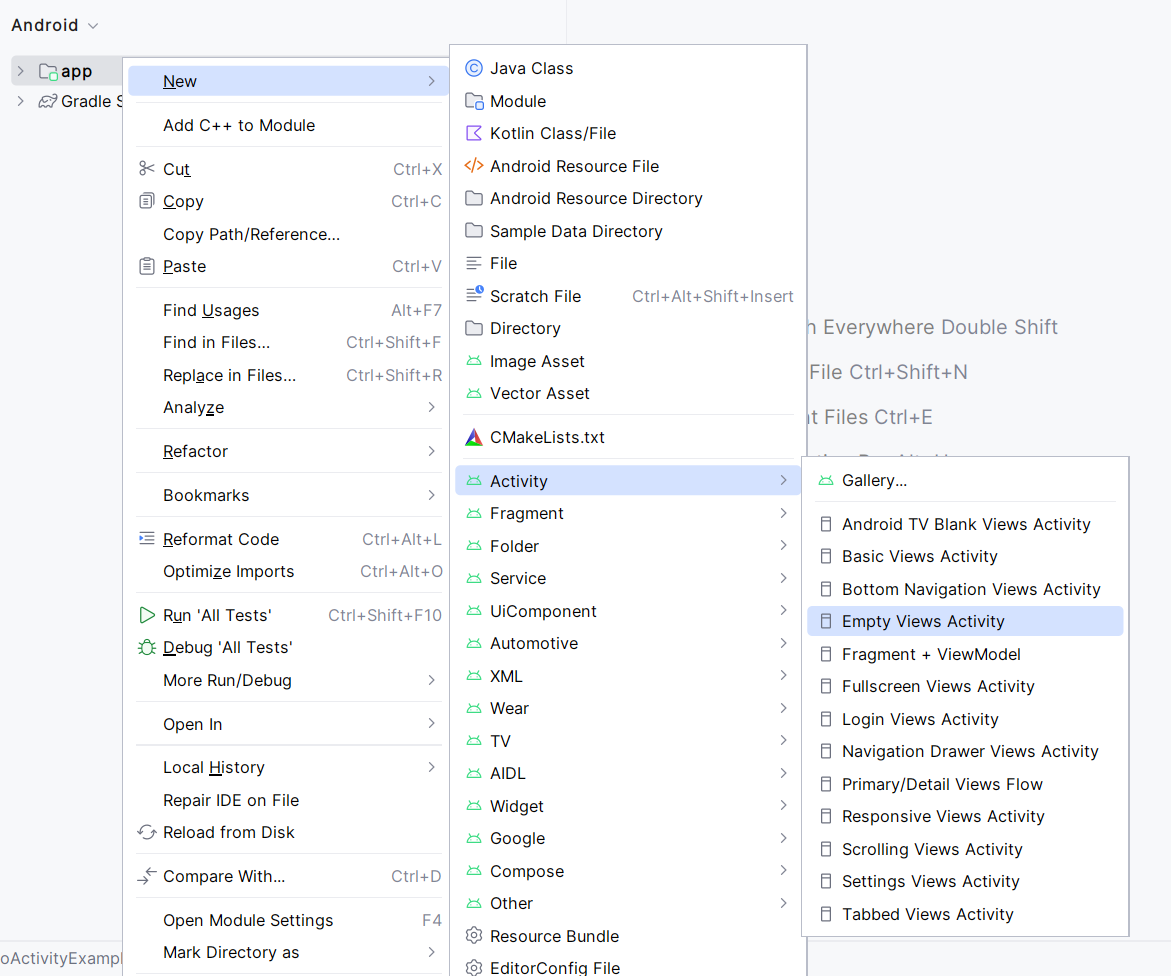Open the Wear submenu entry
The height and width of the screenshot is (976, 1171).
coord(627,708)
